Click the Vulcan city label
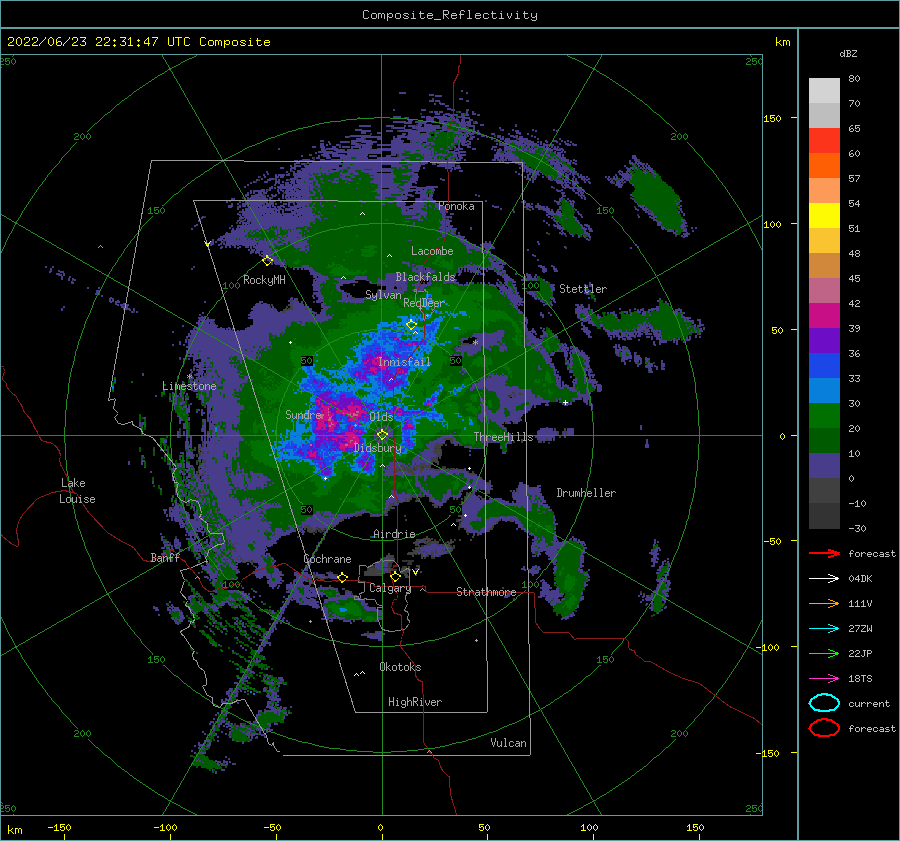Image resolution: width=900 pixels, height=841 pixels. coord(509,743)
